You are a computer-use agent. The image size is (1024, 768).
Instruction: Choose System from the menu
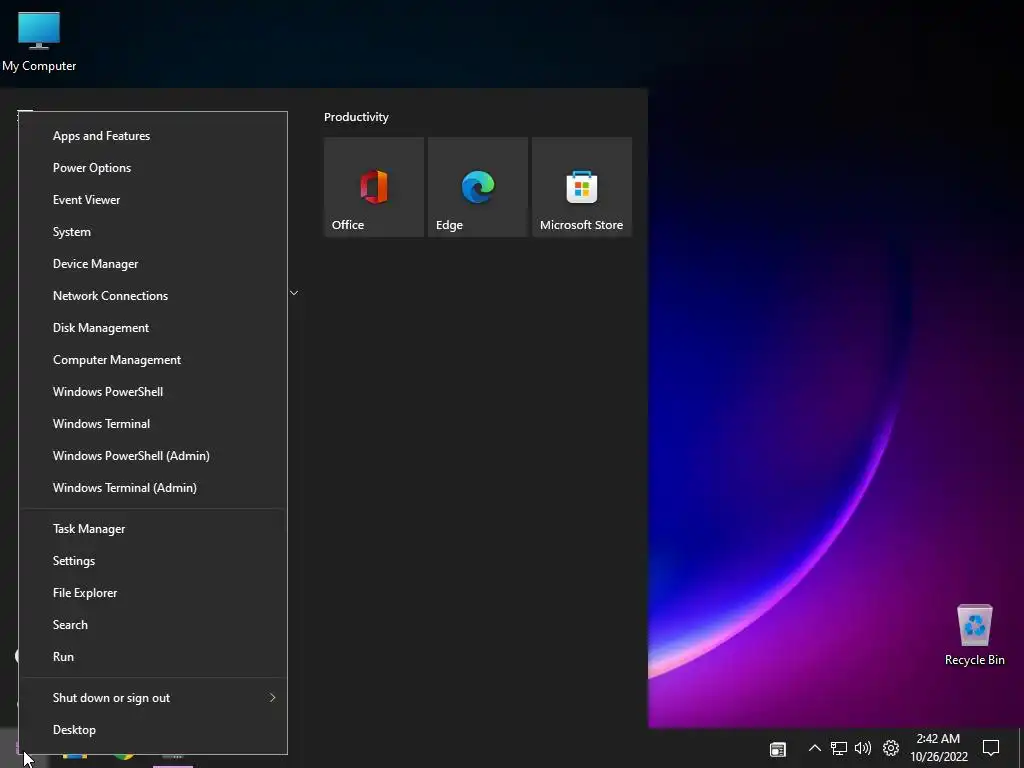coord(153,232)
